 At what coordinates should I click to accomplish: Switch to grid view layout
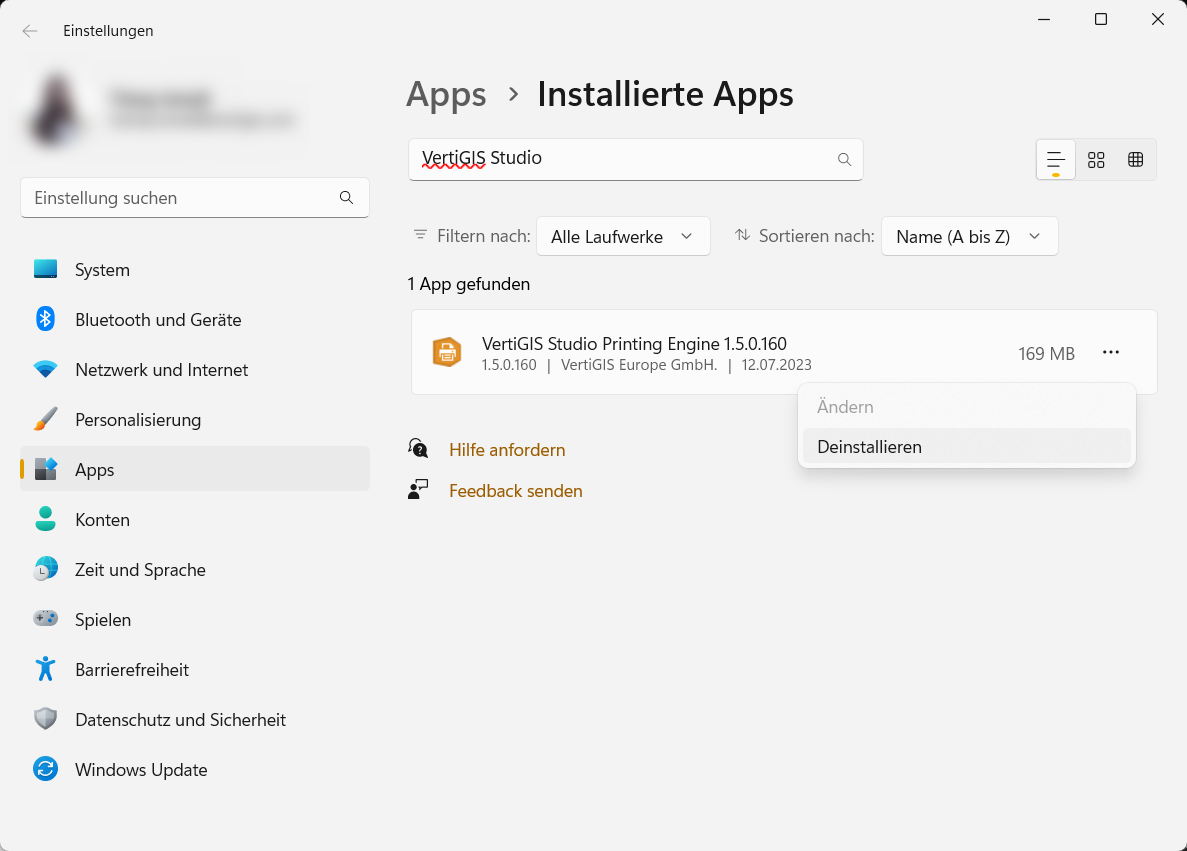pyautogui.click(x=1096, y=160)
